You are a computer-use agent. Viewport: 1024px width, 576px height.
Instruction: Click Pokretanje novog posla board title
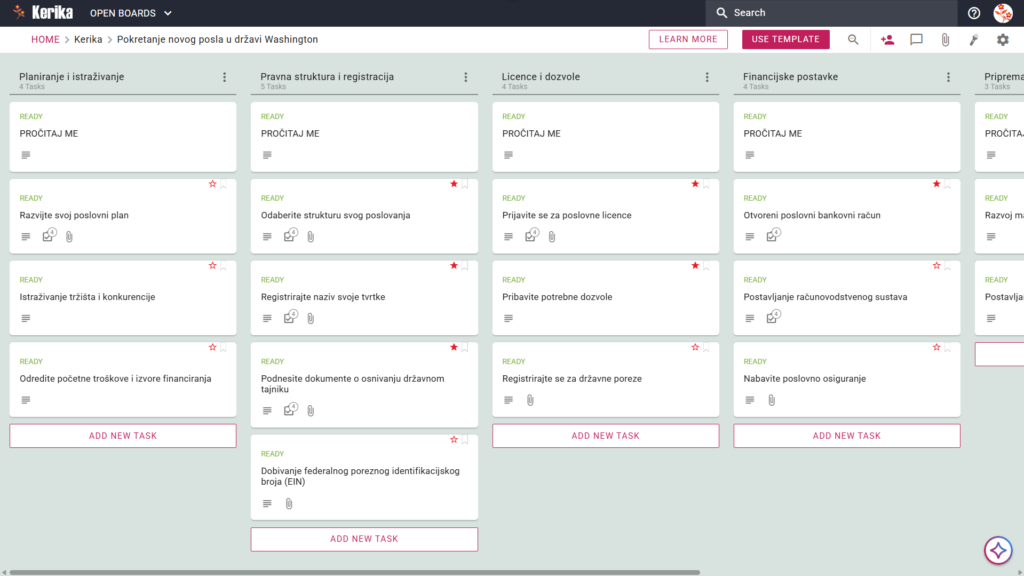tap(217, 39)
